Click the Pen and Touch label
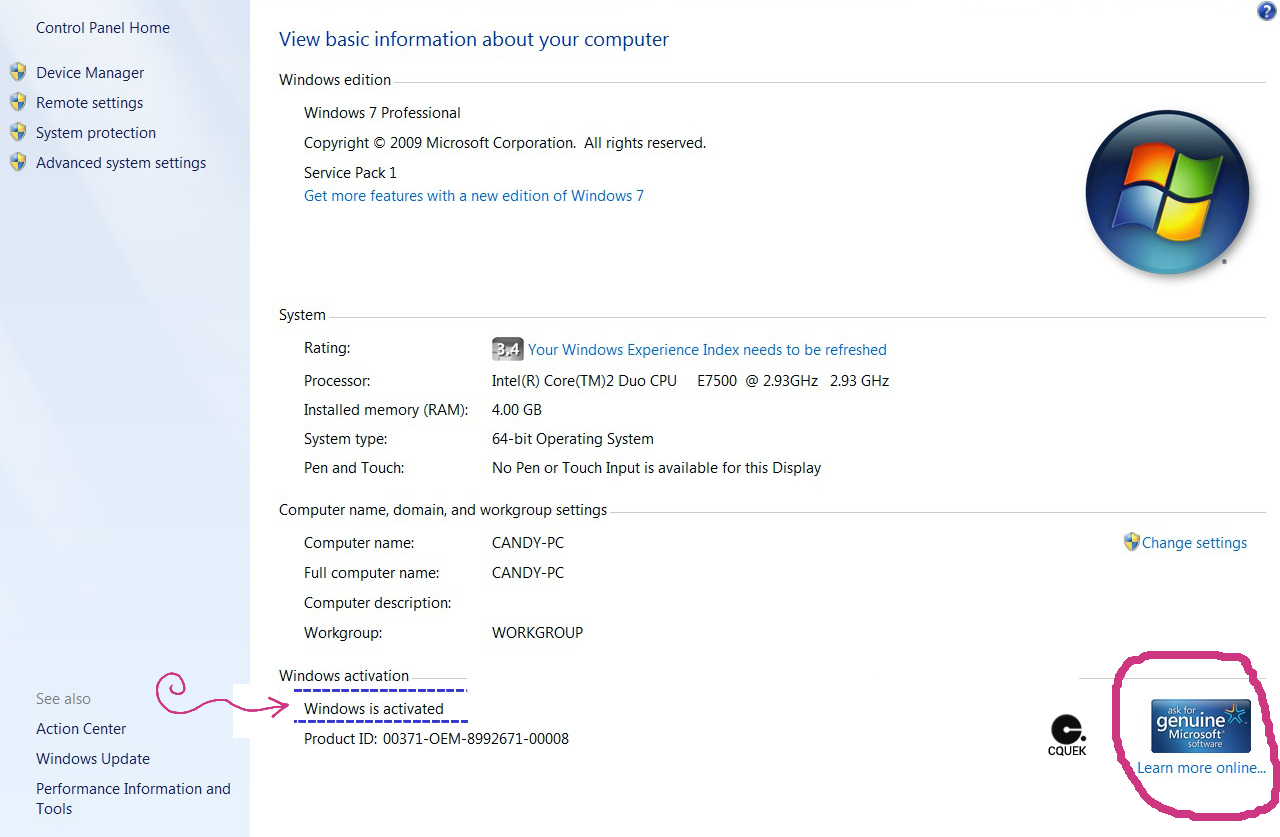 [x=354, y=468]
